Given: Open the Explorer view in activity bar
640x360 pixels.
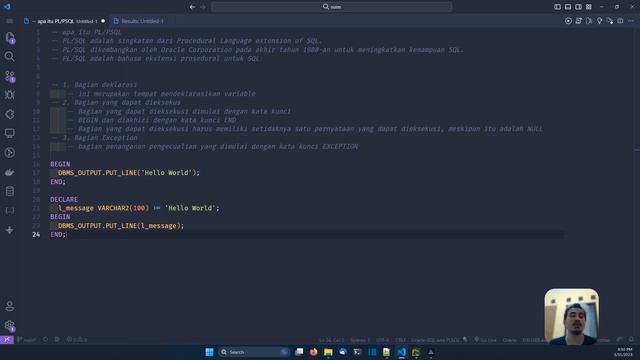Looking at the screenshot, I should pos(10,38).
